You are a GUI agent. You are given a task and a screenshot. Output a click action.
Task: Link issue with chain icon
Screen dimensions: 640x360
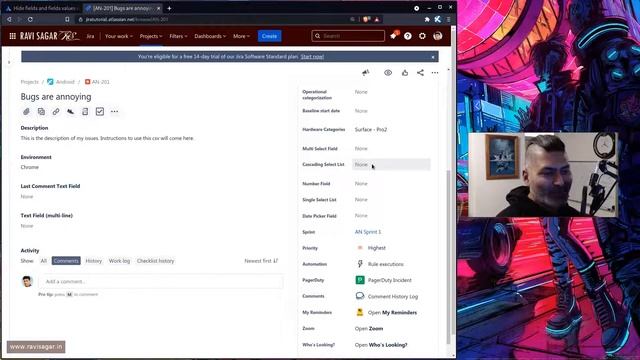pyautogui.click(x=56, y=111)
